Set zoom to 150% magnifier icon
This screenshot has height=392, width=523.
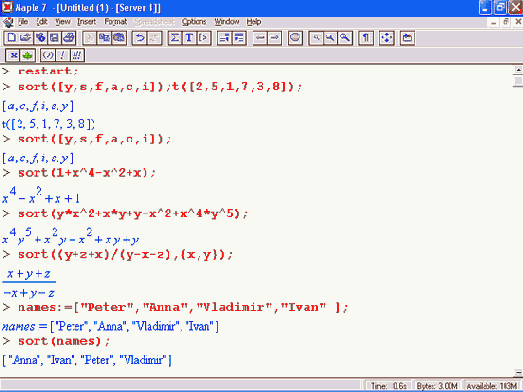pyautogui.click(x=331, y=38)
